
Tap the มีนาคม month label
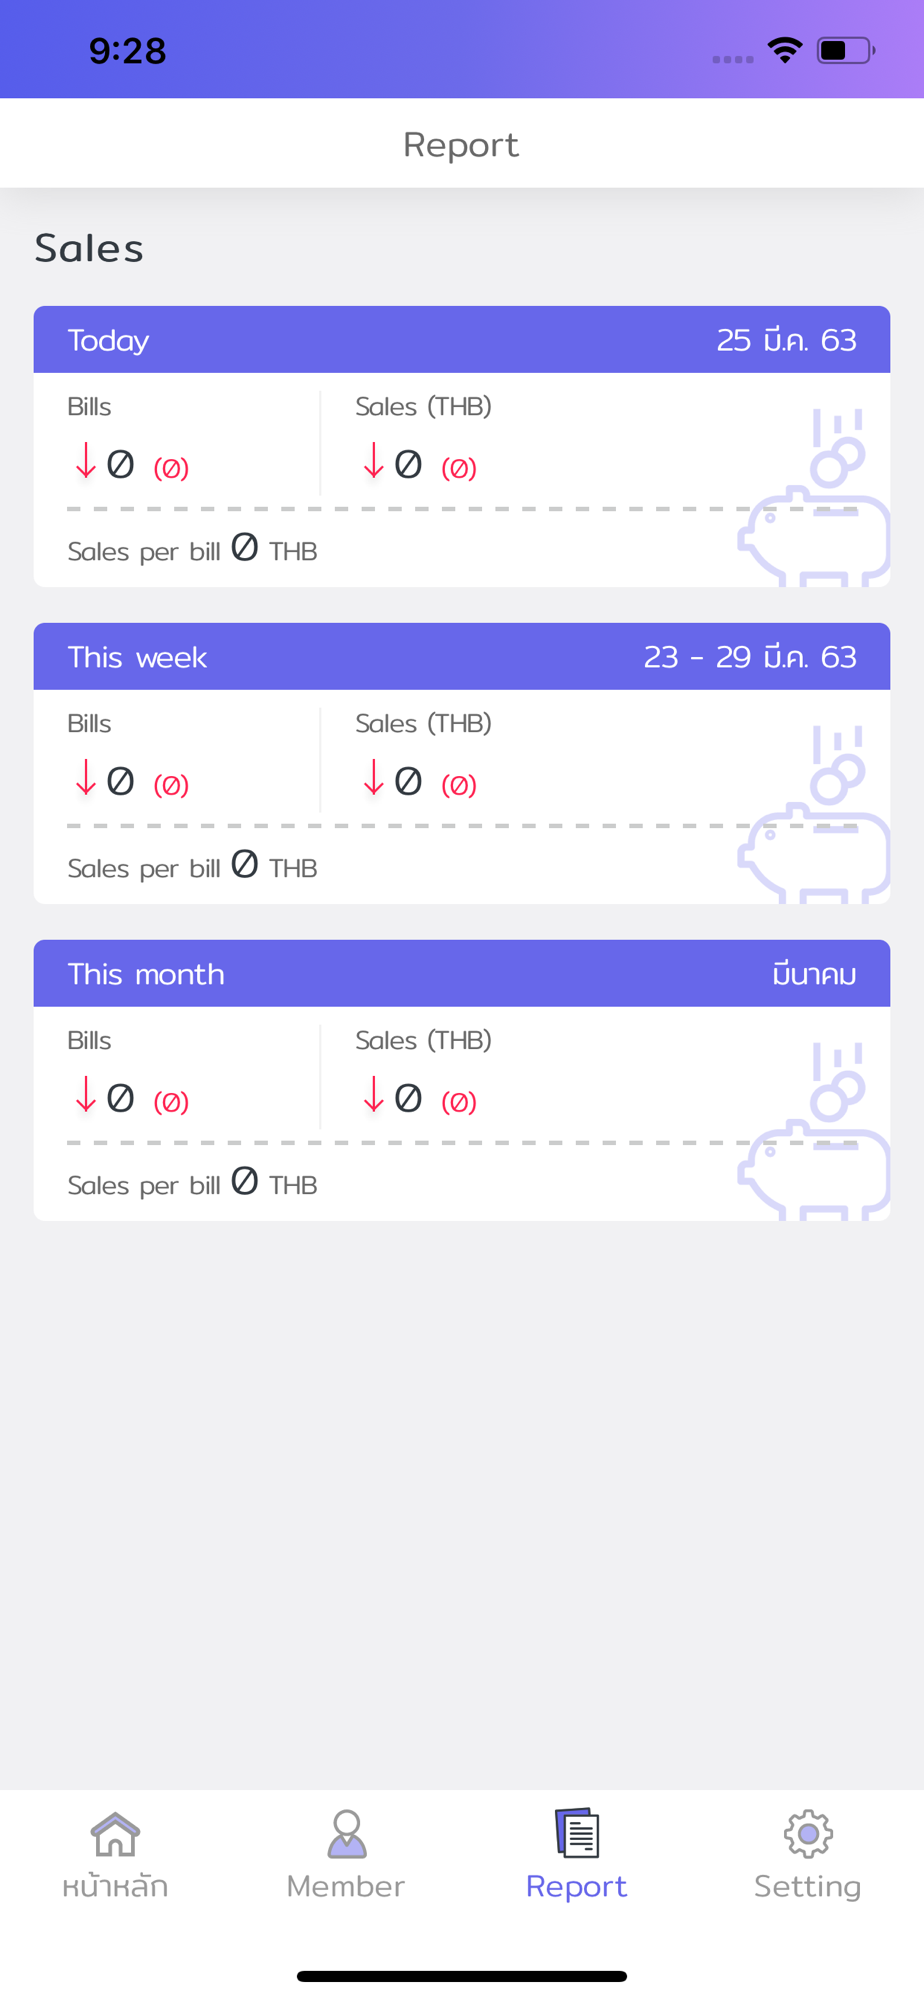click(814, 974)
